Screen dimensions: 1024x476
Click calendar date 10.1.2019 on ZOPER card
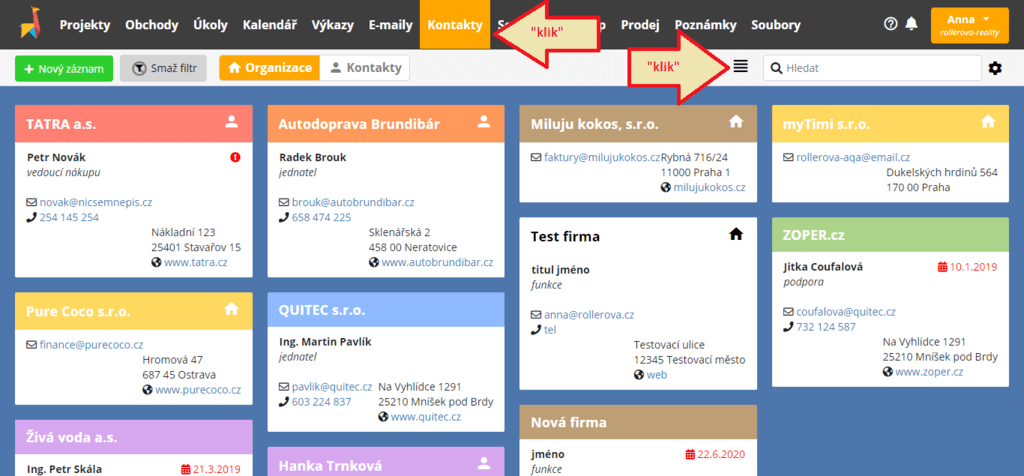[x=967, y=266]
